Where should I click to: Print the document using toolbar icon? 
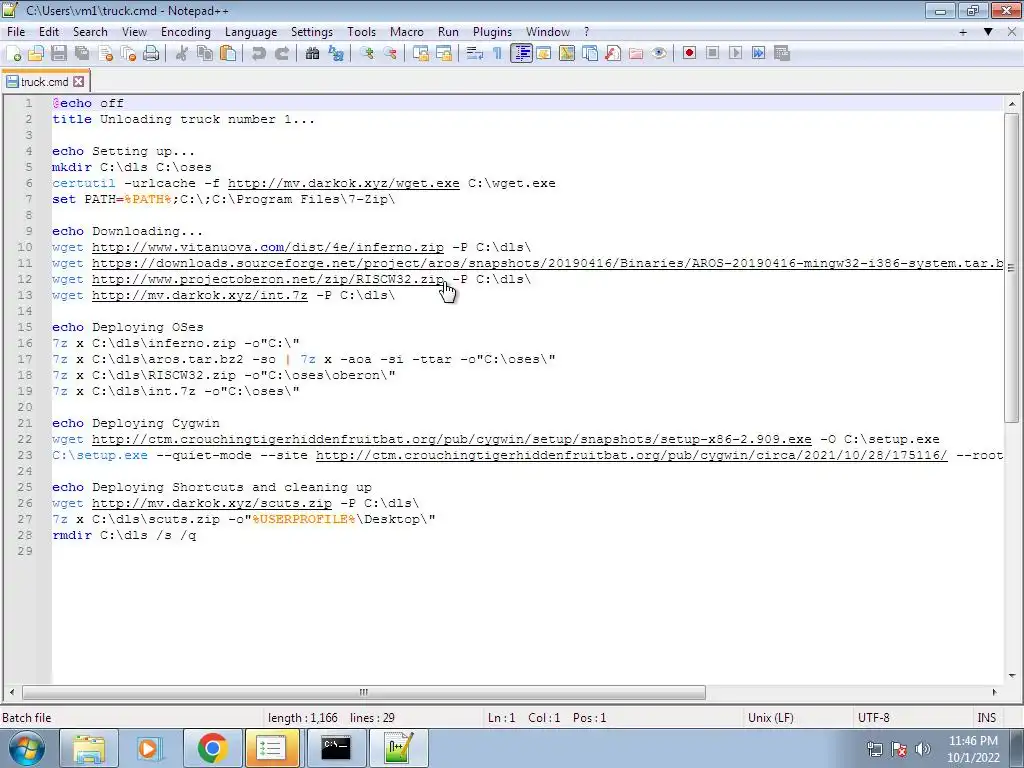(151, 54)
